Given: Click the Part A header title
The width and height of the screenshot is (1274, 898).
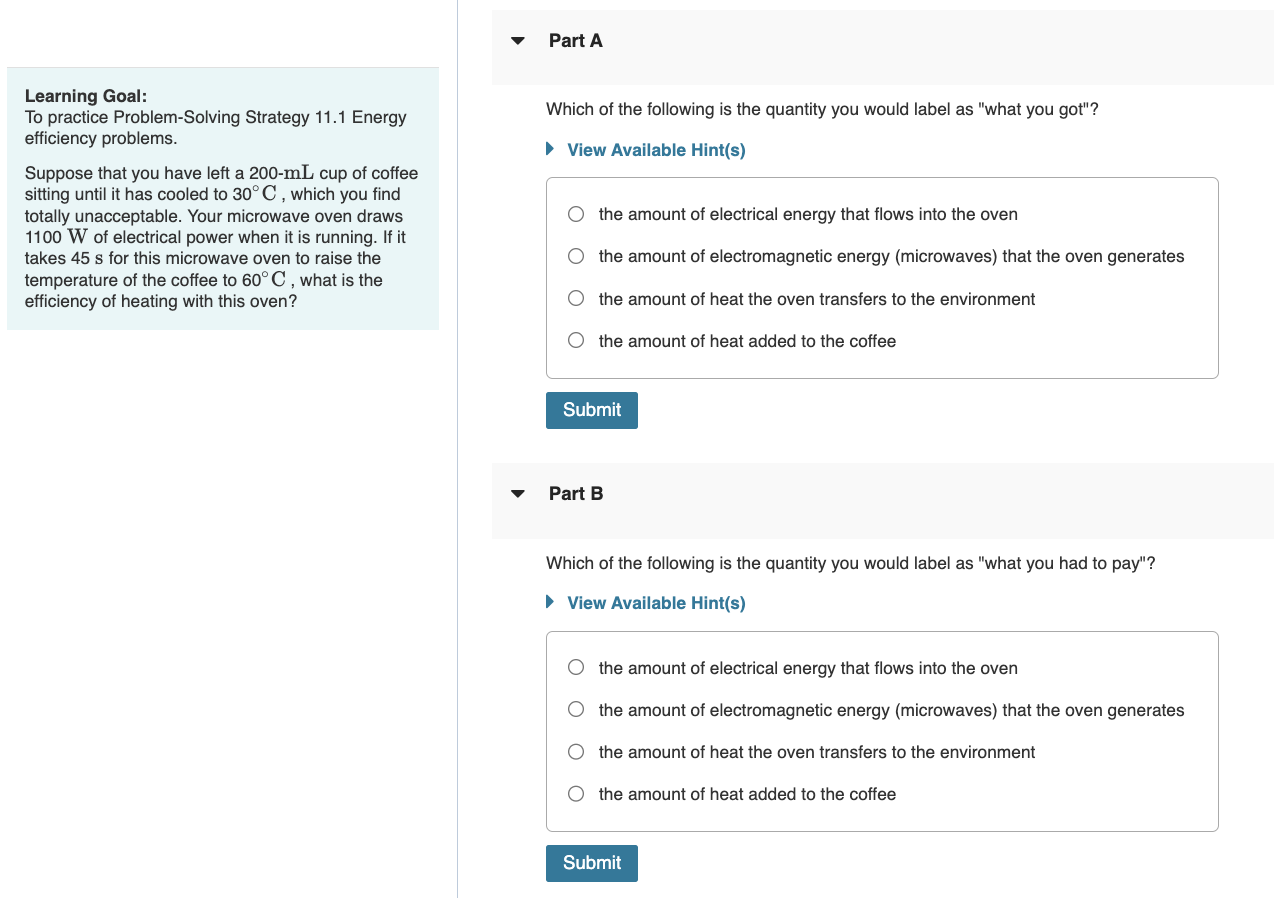Looking at the screenshot, I should pos(575,40).
